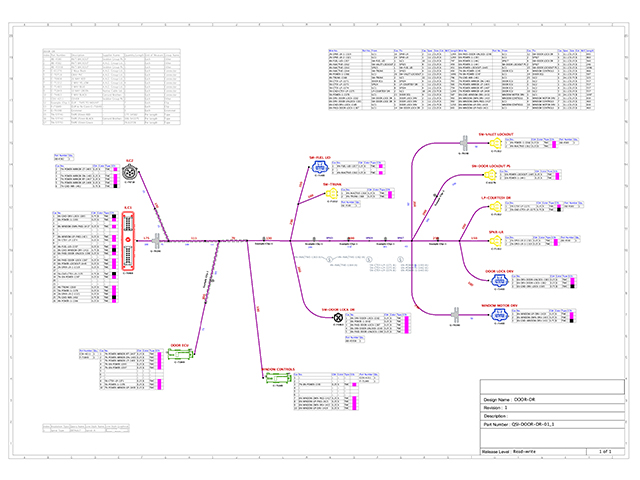Select the ILC2 round connector symbol
Screen dimensions: 640x480
click(130, 174)
